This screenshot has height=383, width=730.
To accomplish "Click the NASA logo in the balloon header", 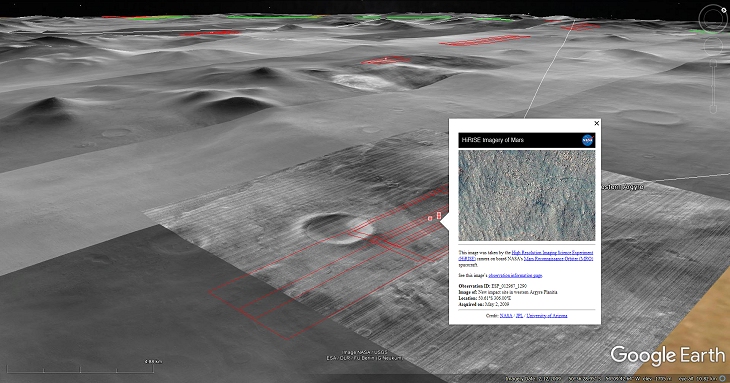I will click(x=588, y=140).
